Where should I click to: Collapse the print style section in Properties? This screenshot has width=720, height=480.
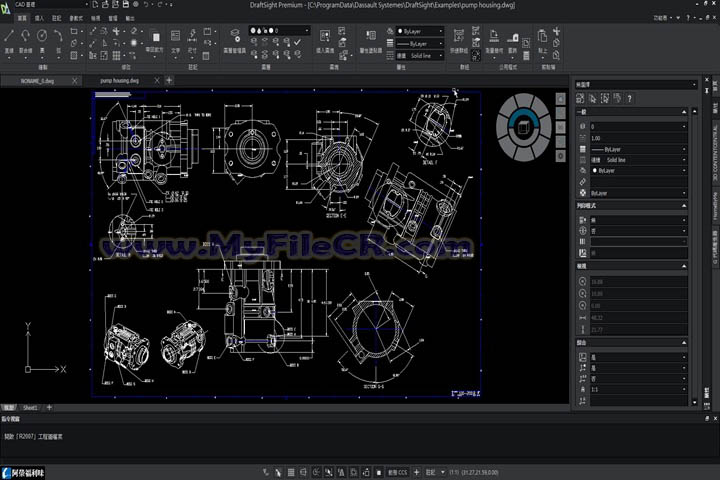684,206
